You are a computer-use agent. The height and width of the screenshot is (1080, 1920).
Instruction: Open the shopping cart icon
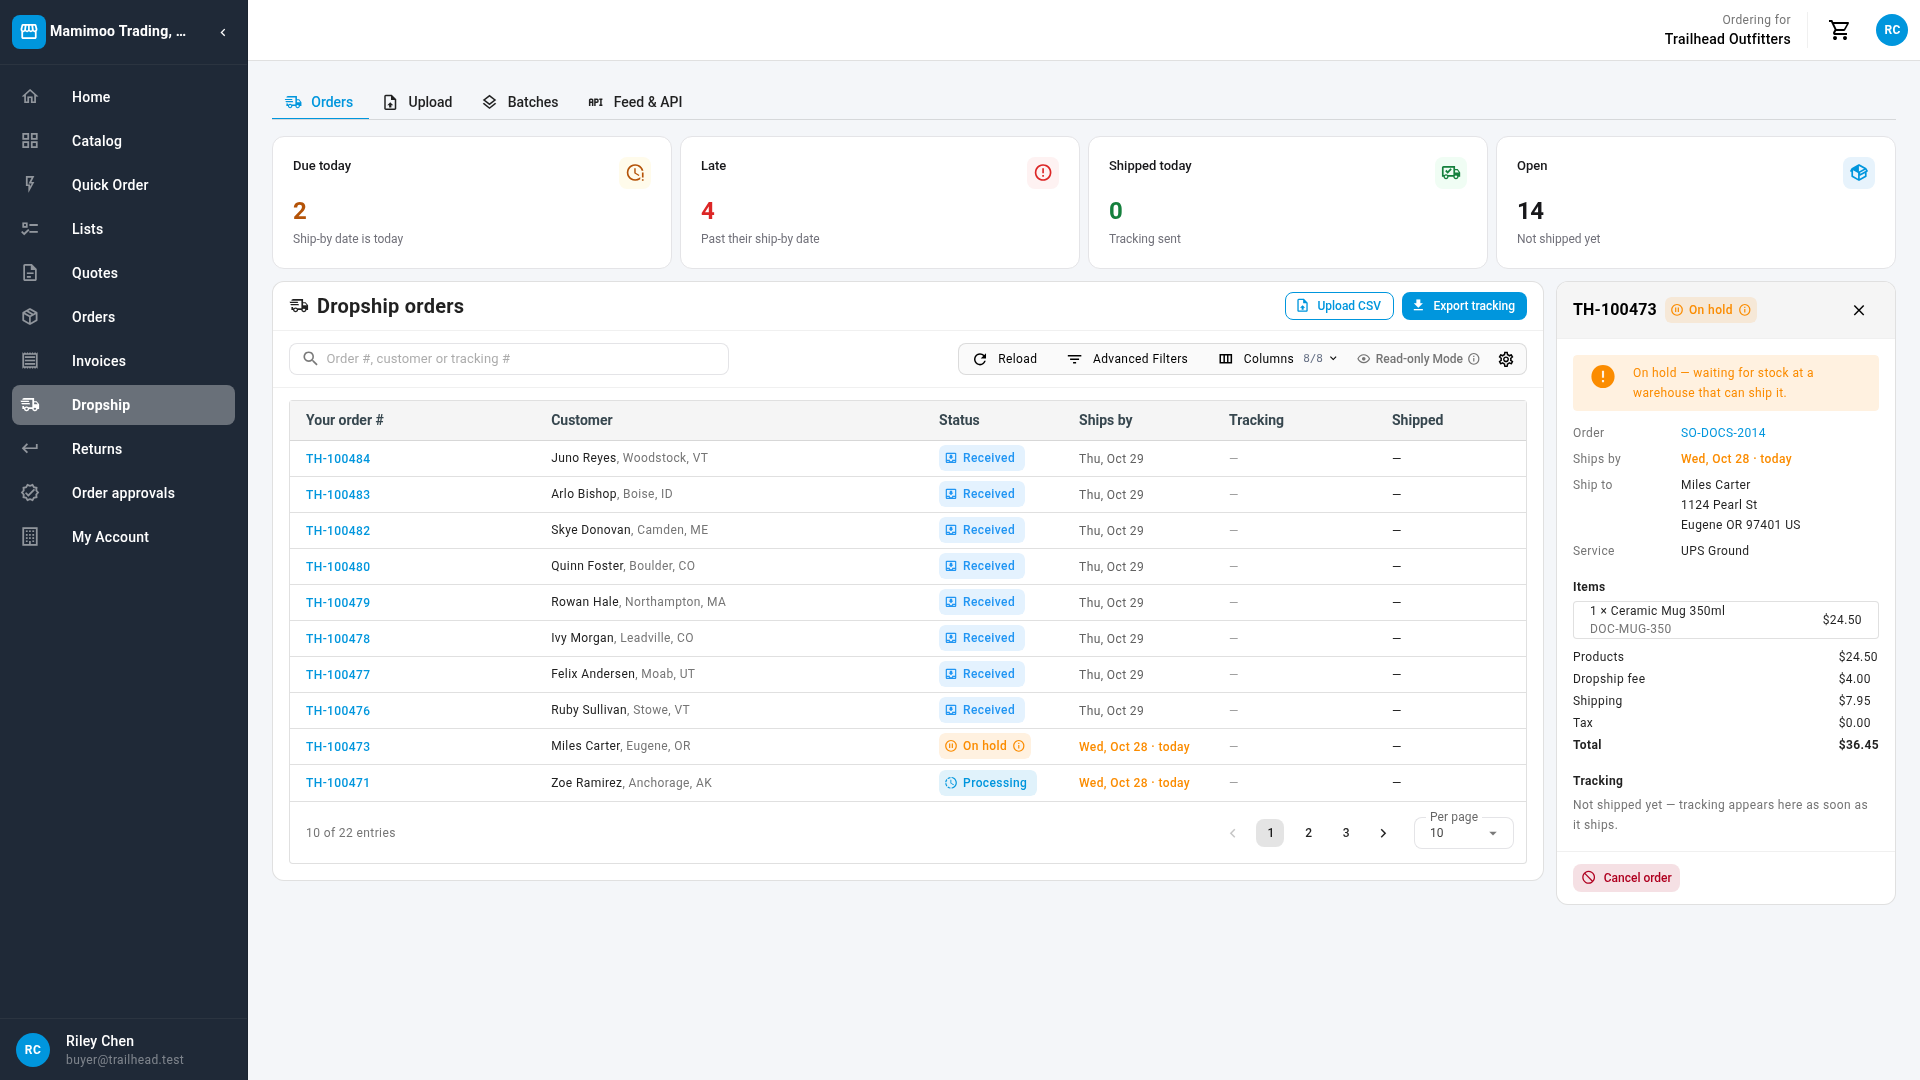point(1839,30)
